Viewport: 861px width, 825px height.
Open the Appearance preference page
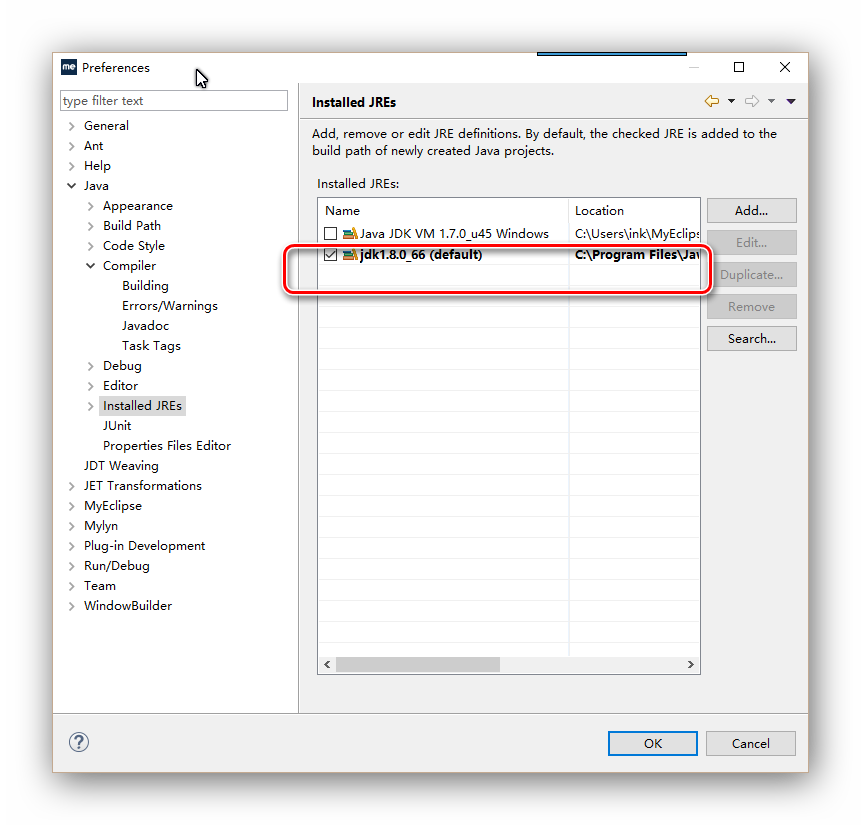pos(138,206)
